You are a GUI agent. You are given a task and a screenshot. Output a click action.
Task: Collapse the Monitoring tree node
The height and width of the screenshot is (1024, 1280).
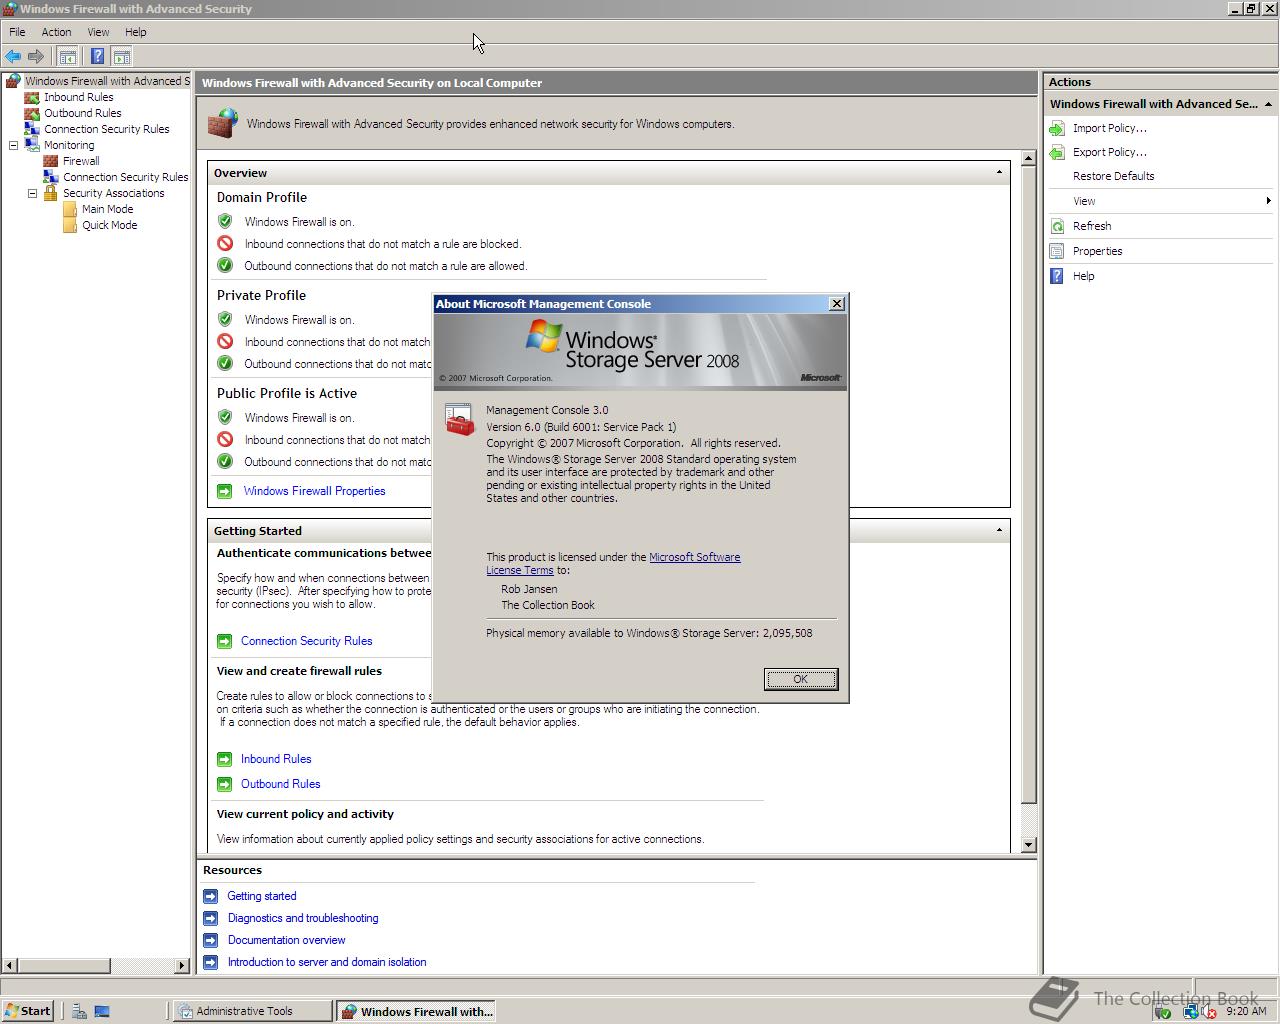tap(13, 145)
